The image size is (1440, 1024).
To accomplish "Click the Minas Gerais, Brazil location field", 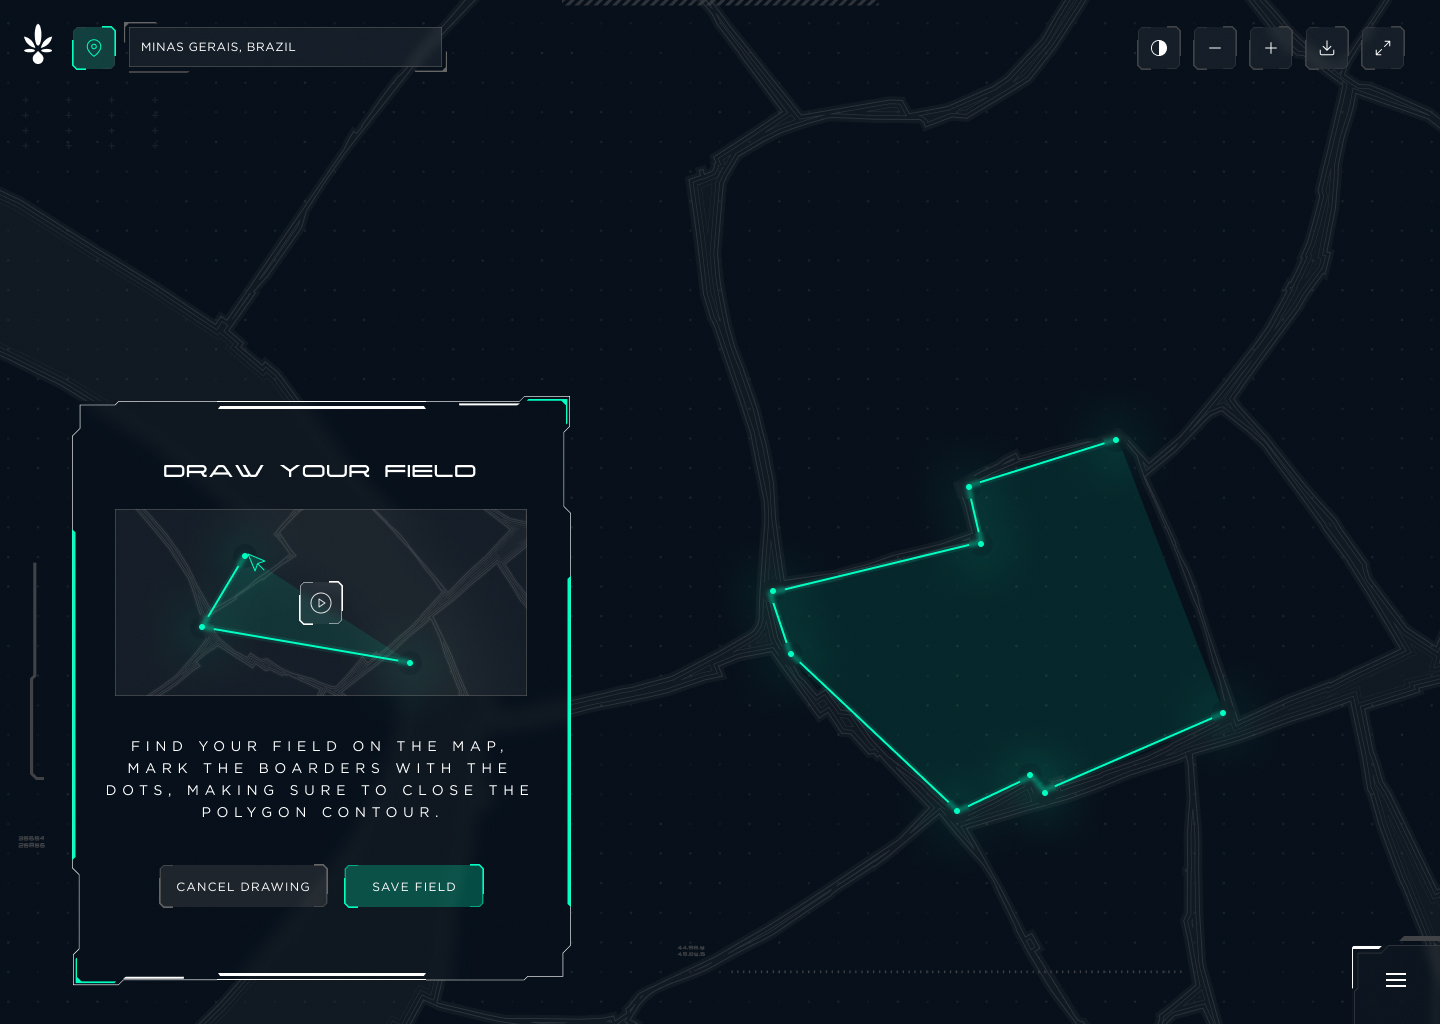I will (285, 47).
